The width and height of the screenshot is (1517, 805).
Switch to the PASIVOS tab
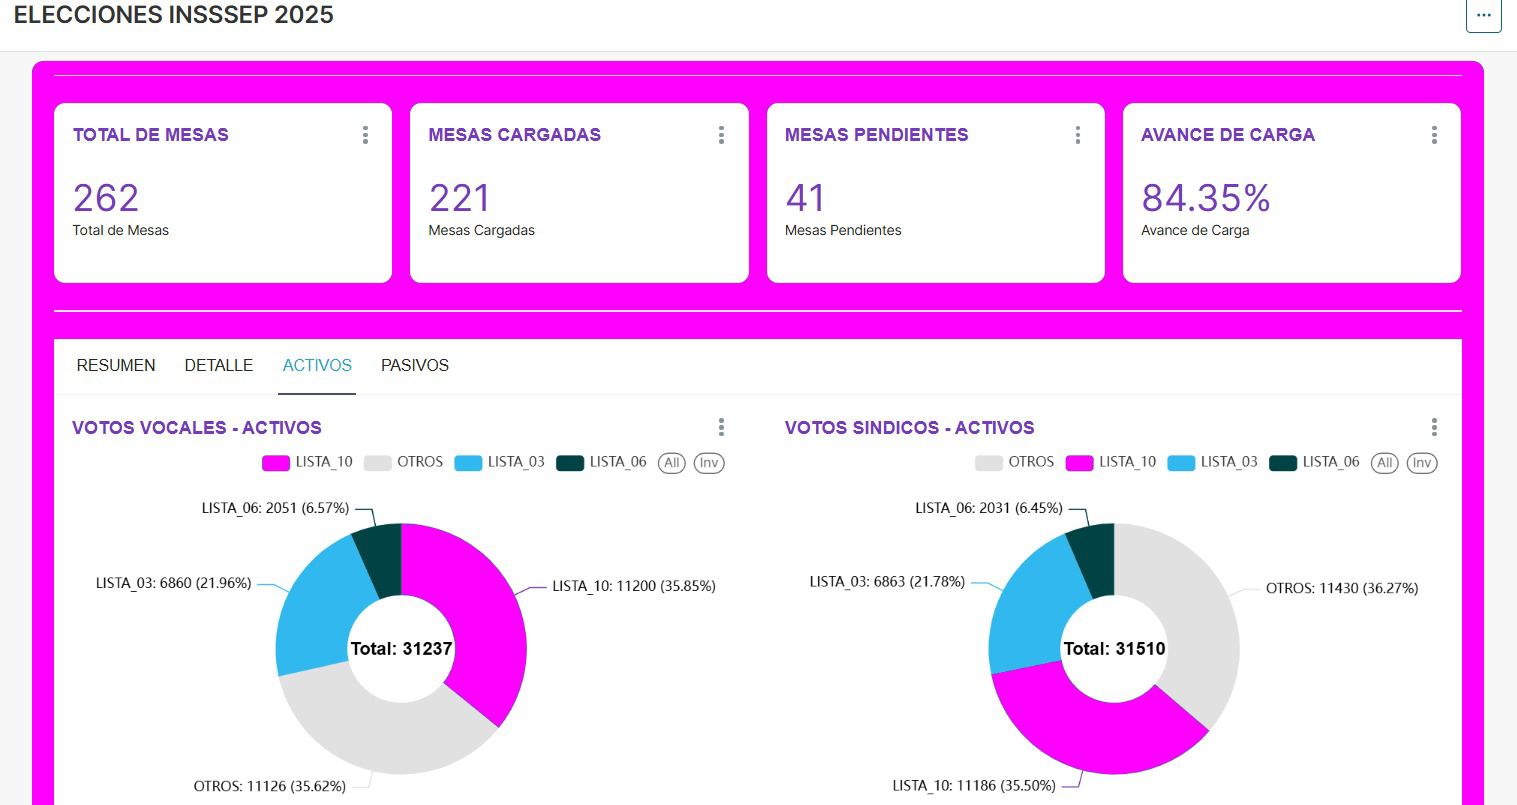[415, 366]
